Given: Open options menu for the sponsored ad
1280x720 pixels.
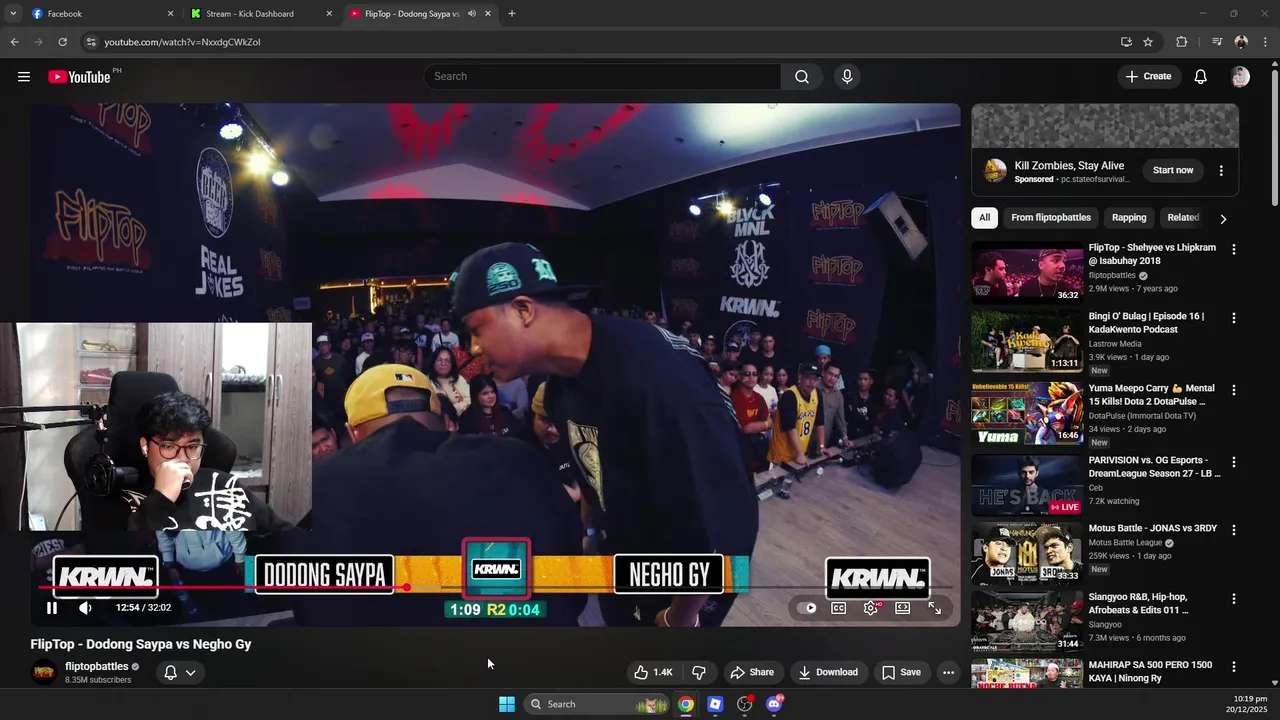Looking at the screenshot, I should [x=1221, y=171].
